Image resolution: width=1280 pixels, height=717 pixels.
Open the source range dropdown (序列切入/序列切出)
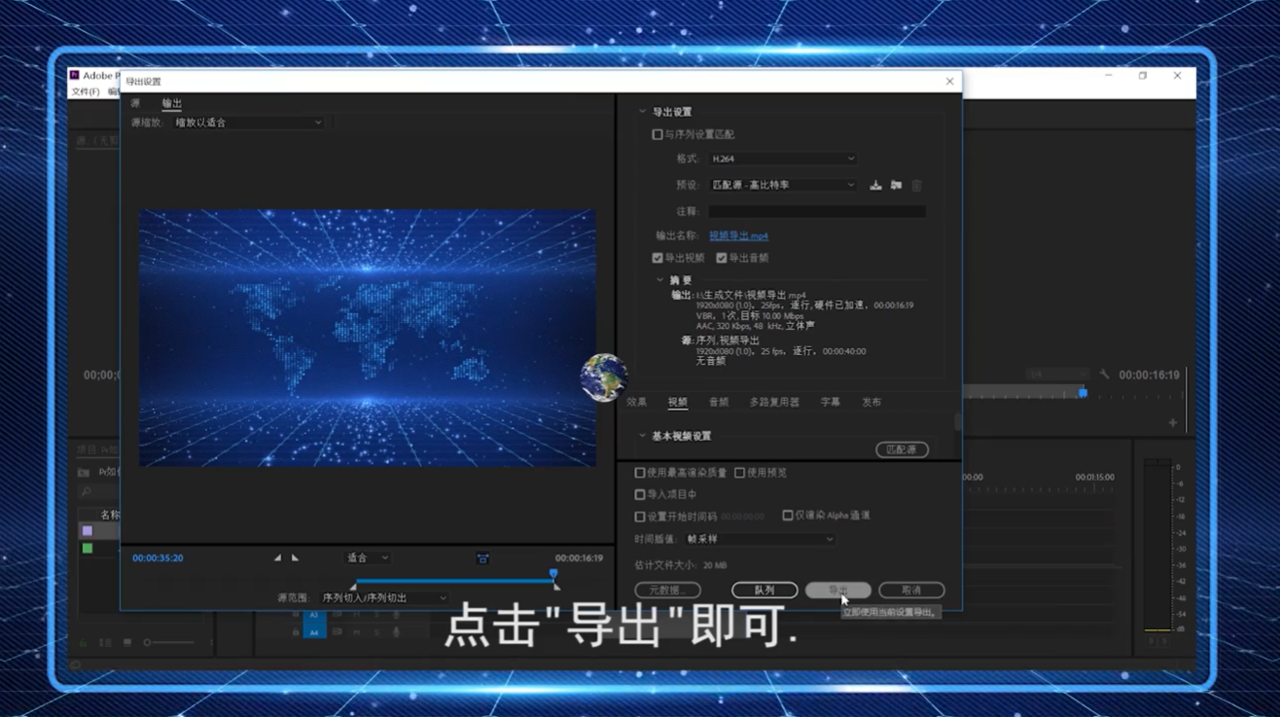tap(385, 598)
